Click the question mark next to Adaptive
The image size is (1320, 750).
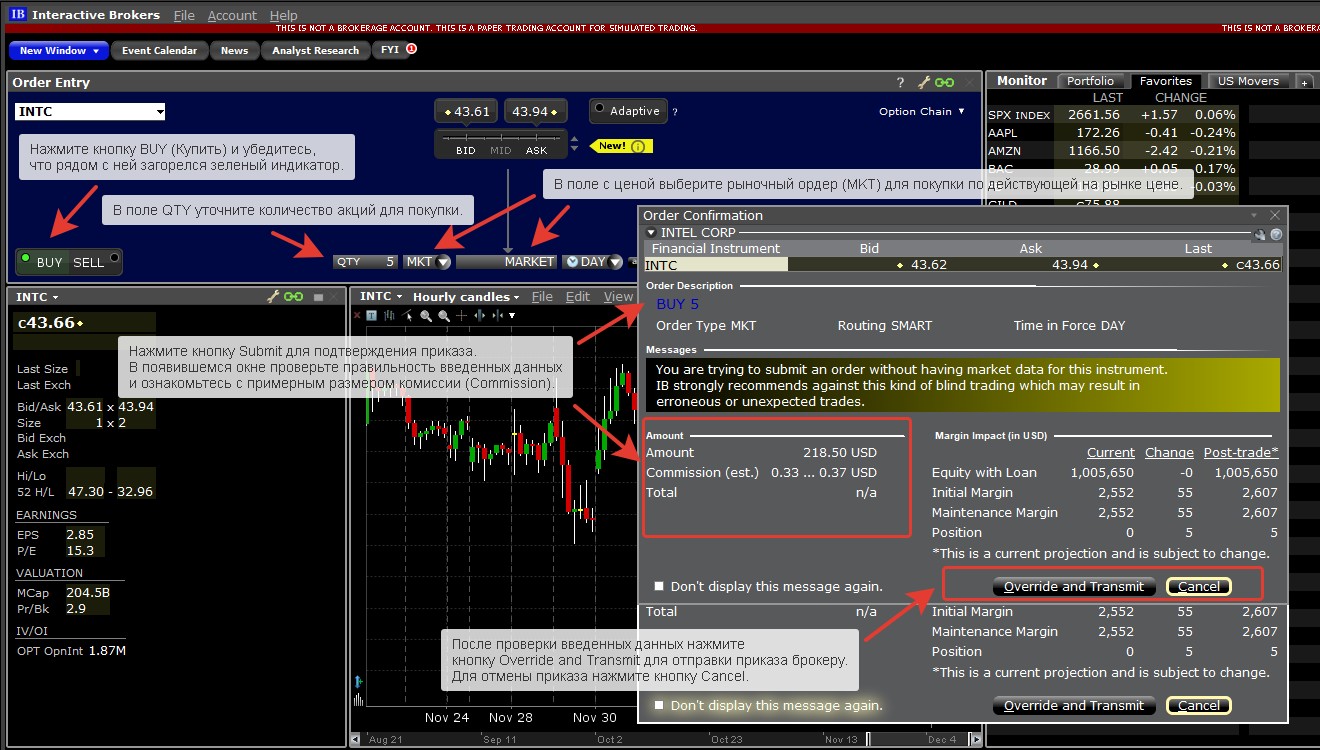pyautogui.click(x=675, y=112)
